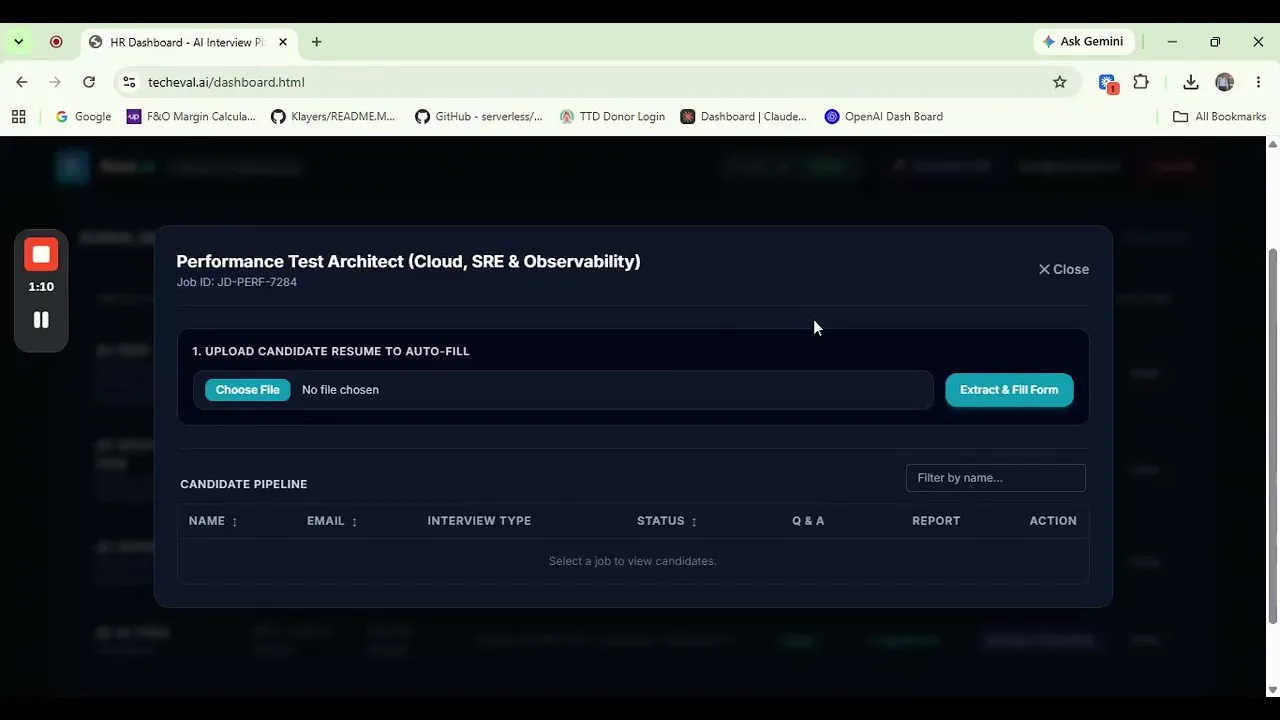
Task: Open the OpenAI Dash Board bookmark
Action: [884, 117]
